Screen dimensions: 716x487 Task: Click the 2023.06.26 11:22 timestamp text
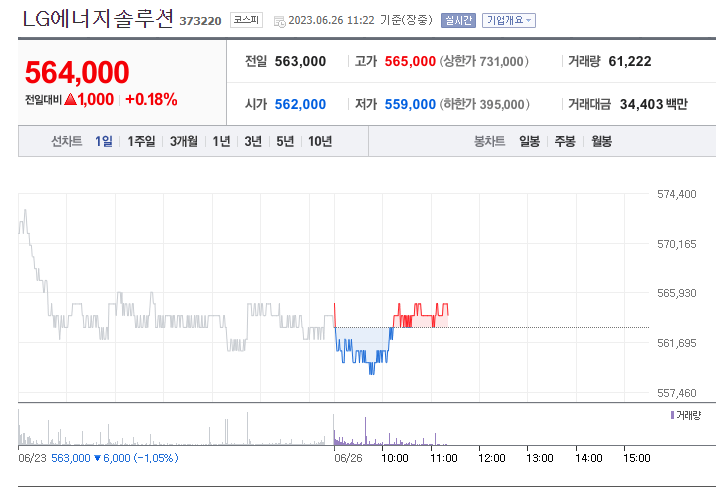click(331, 21)
